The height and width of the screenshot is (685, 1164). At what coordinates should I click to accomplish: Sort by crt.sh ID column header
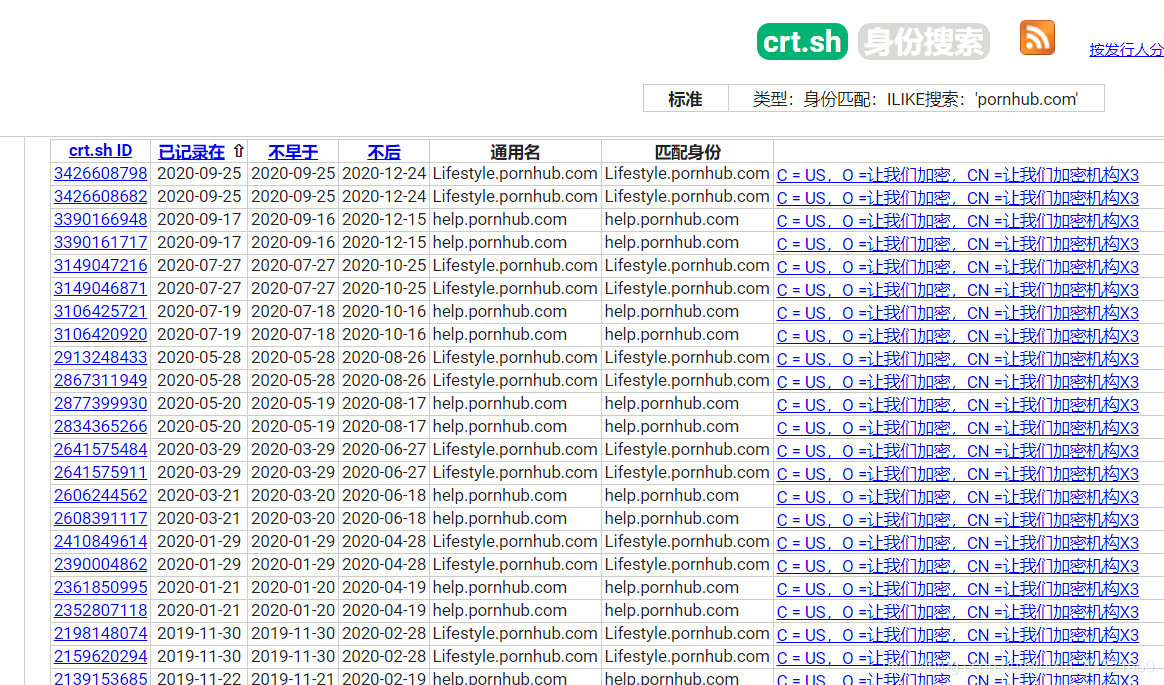[x=100, y=151]
